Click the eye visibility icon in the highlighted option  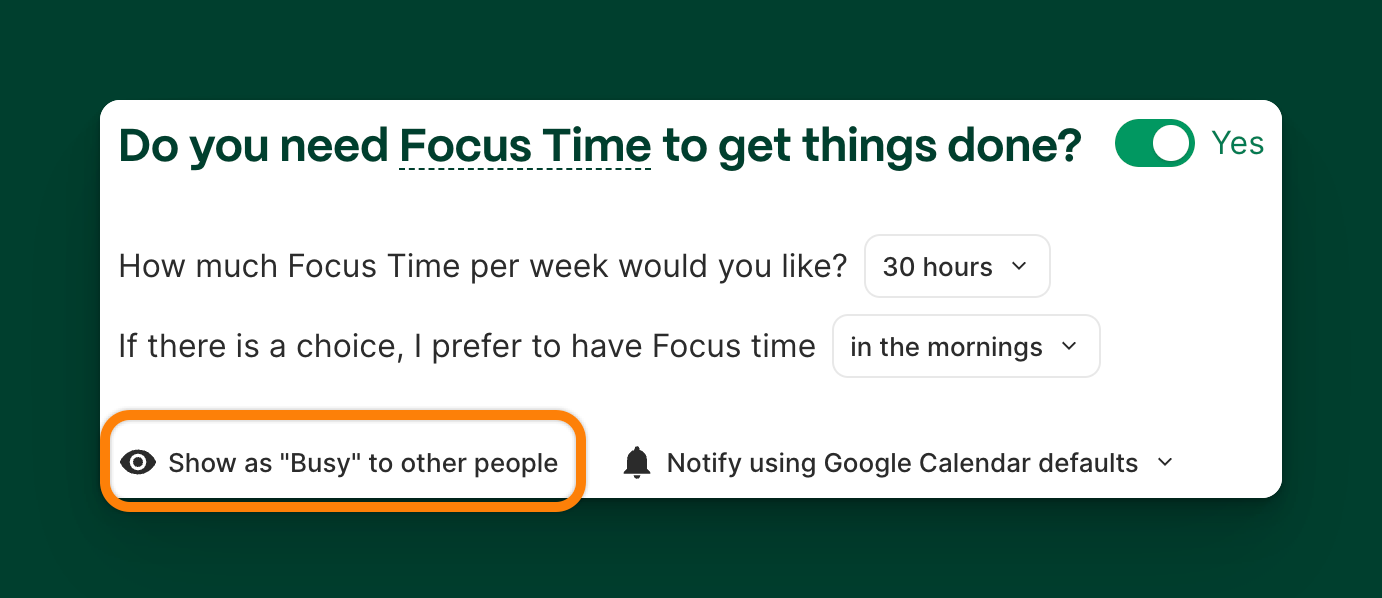(139, 463)
